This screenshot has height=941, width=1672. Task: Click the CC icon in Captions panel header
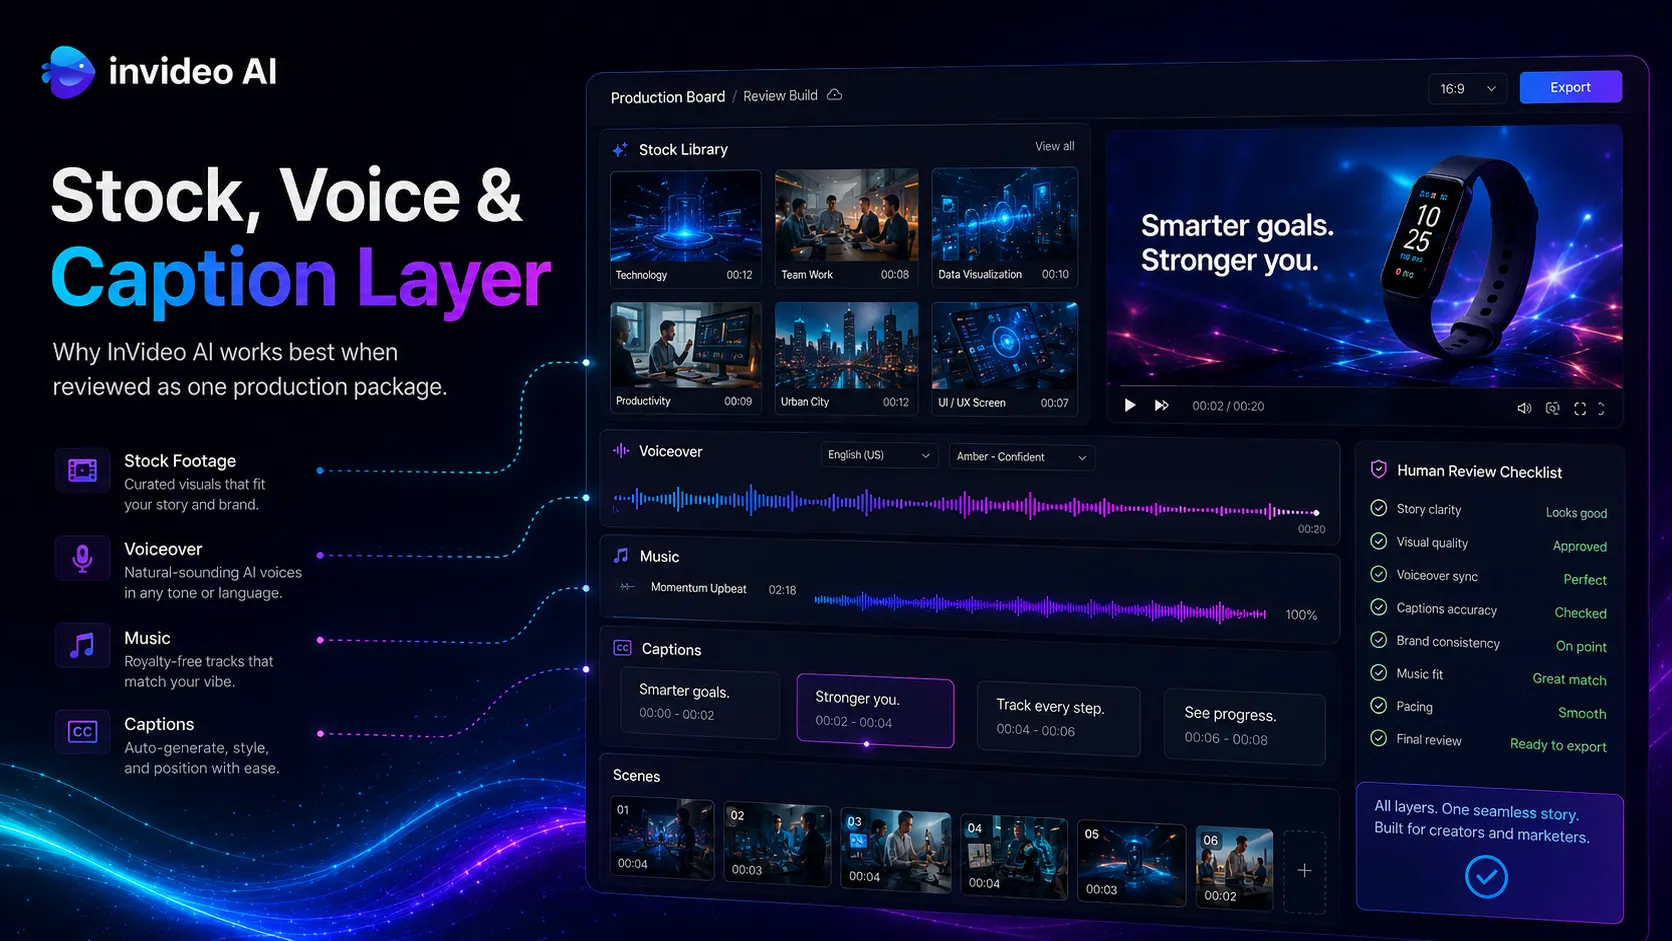622,648
